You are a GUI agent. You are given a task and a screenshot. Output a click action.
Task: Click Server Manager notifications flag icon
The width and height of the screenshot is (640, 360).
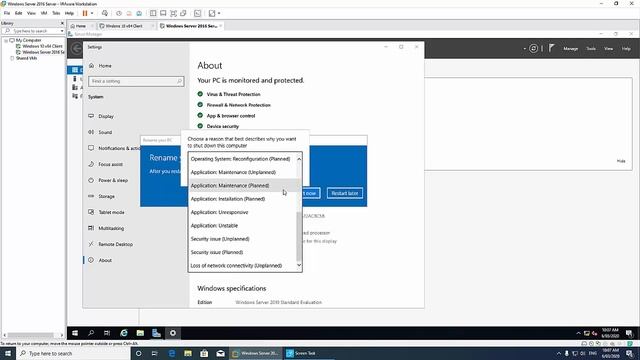(551, 48)
